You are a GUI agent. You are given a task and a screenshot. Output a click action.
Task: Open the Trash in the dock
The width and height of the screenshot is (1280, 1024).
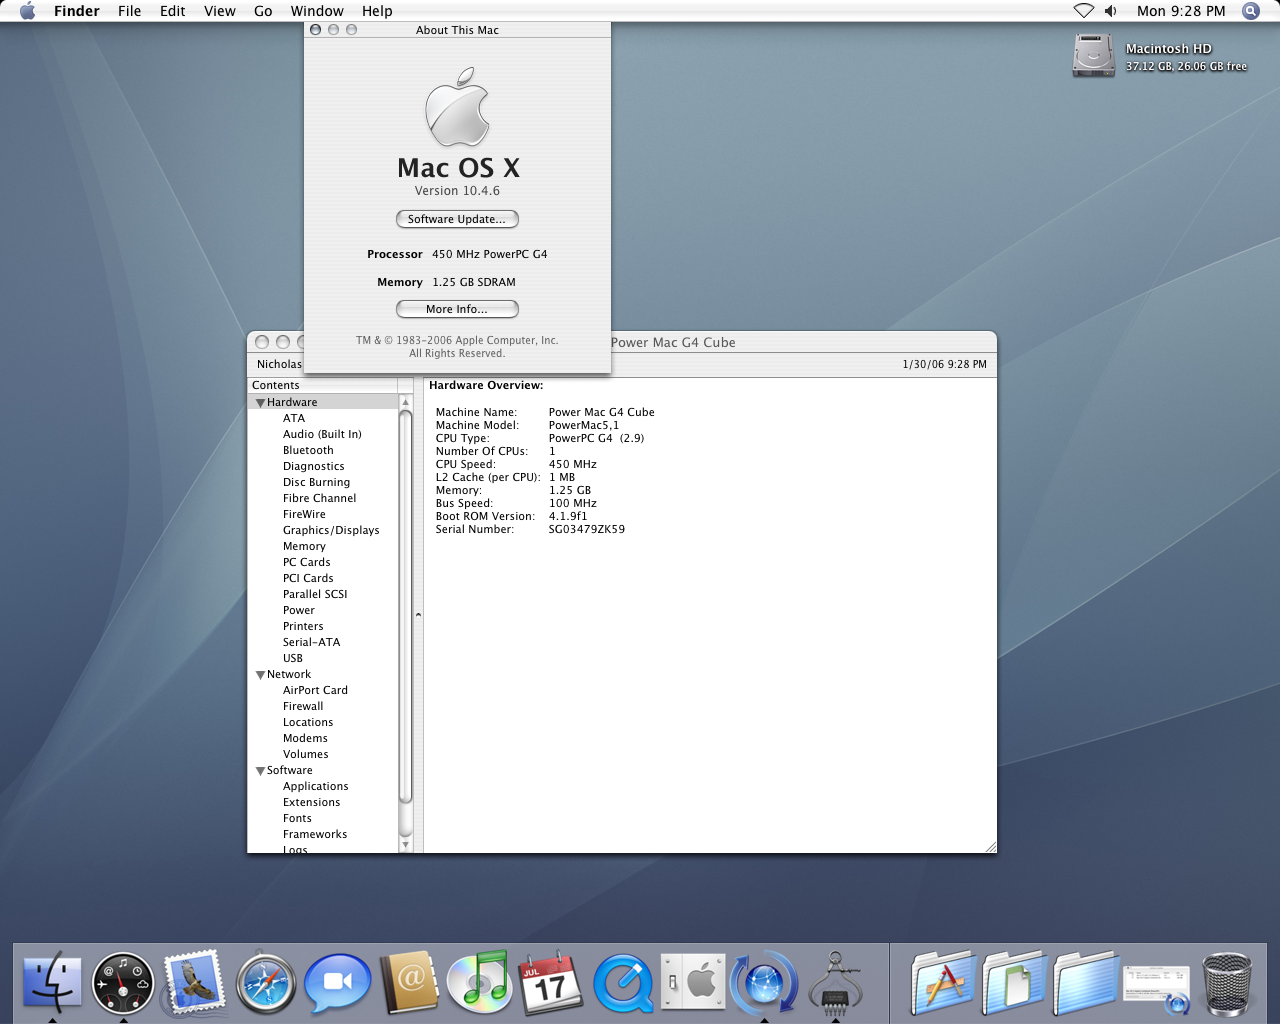pyautogui.click(x=1227, y=984)
